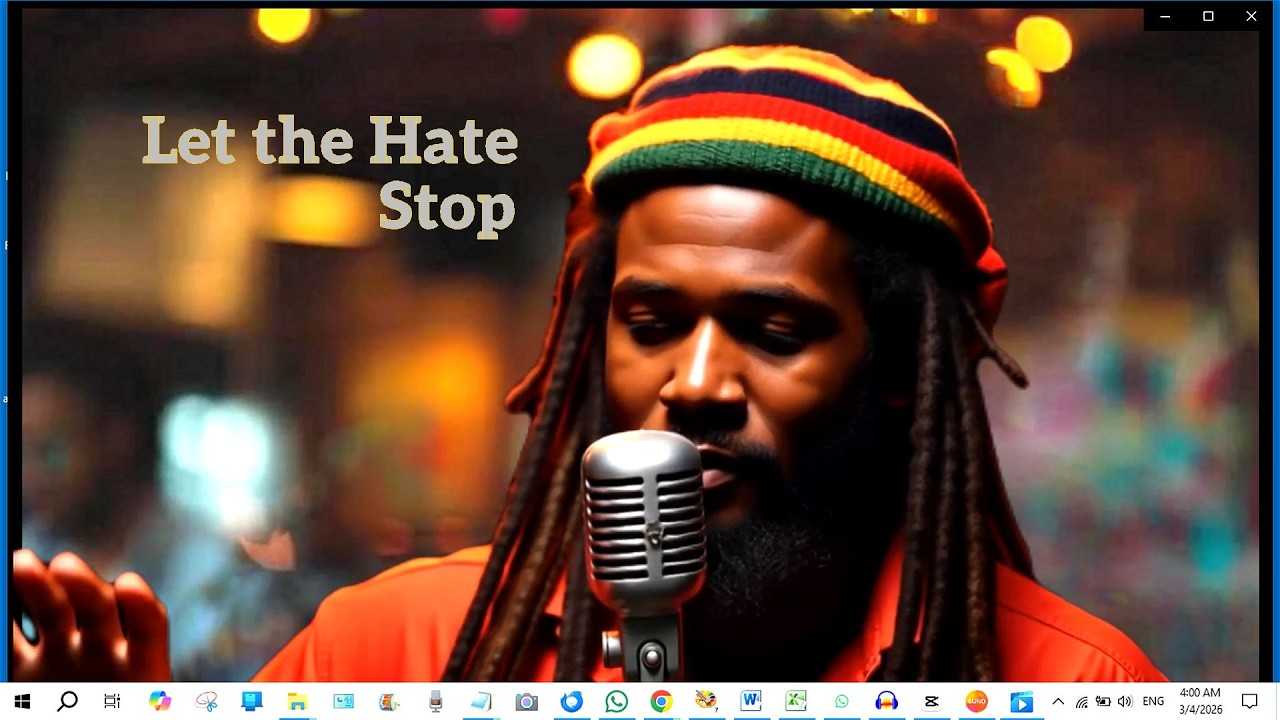Open the Wi-Fi network tray icon
Viewport: 1280px width, 720px height.
click(1081, 701)
